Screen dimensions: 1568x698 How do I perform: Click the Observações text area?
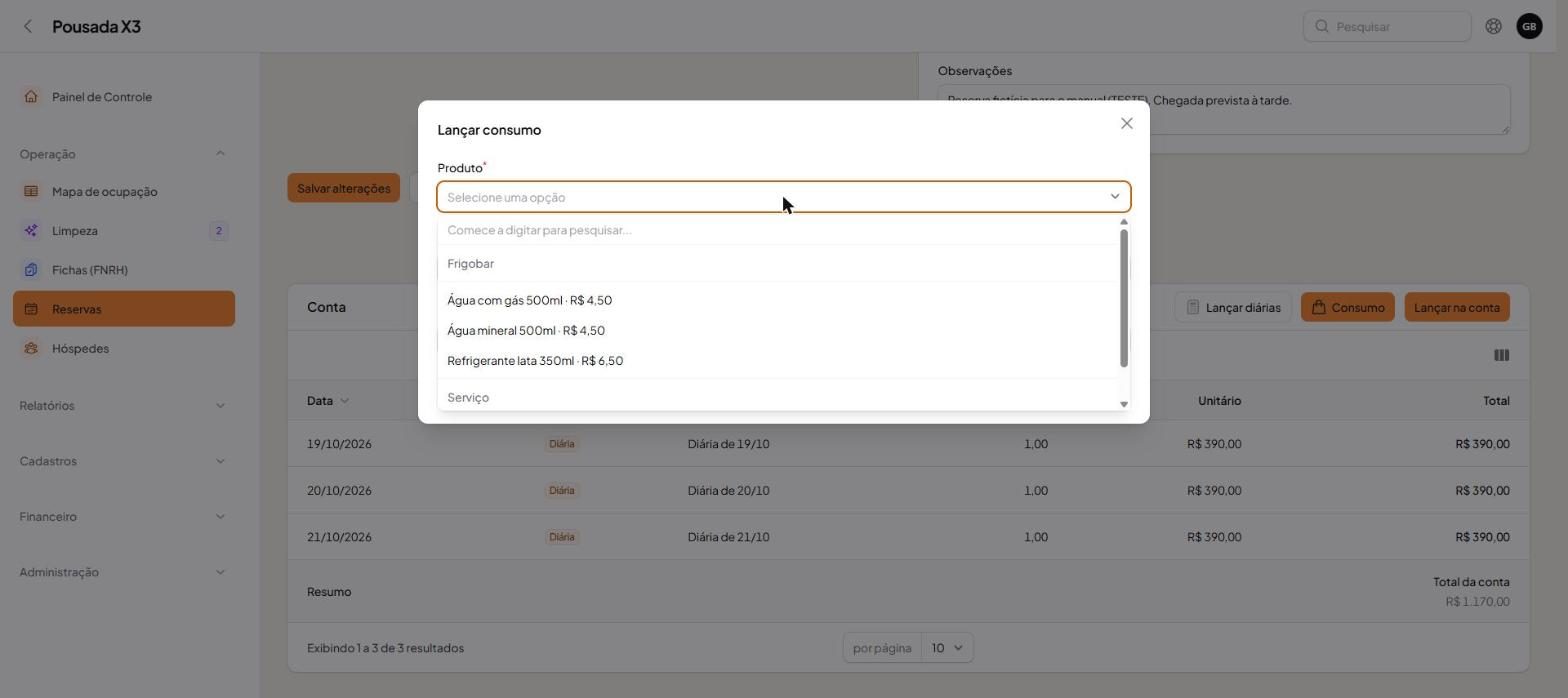pos(1223,109)
